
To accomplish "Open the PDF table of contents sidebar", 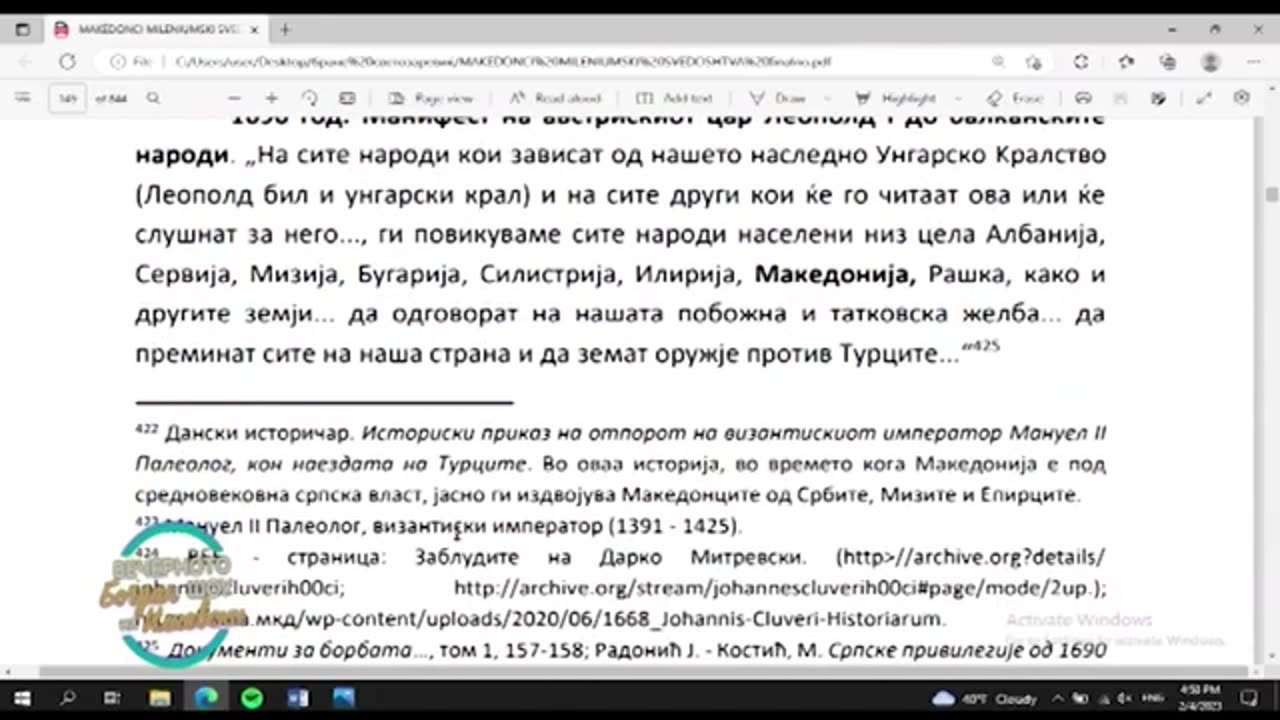I will [x=24, y=98].
